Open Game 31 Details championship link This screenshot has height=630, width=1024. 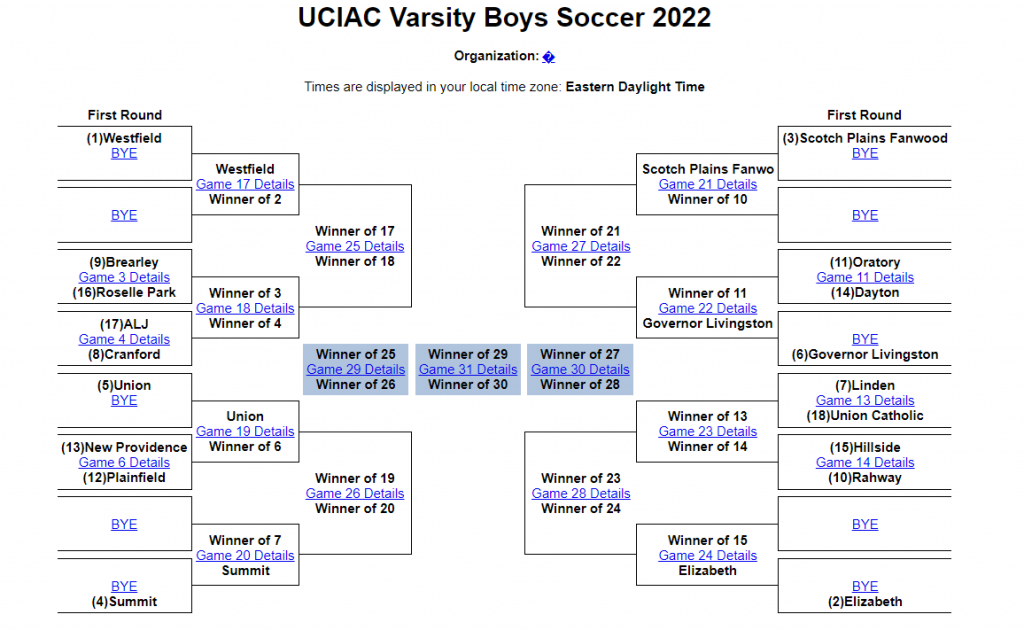click(x=468, y=370)
